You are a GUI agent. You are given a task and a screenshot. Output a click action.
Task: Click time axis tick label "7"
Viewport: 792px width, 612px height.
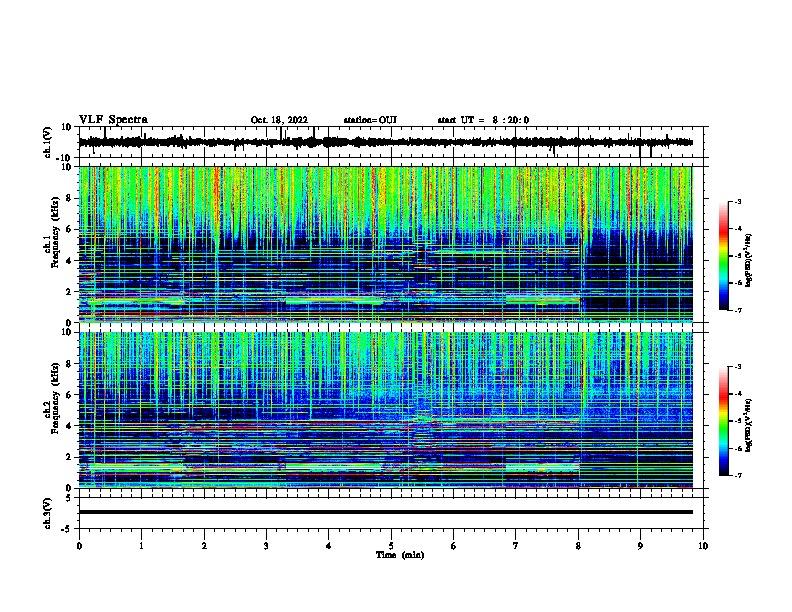(516, 546)
